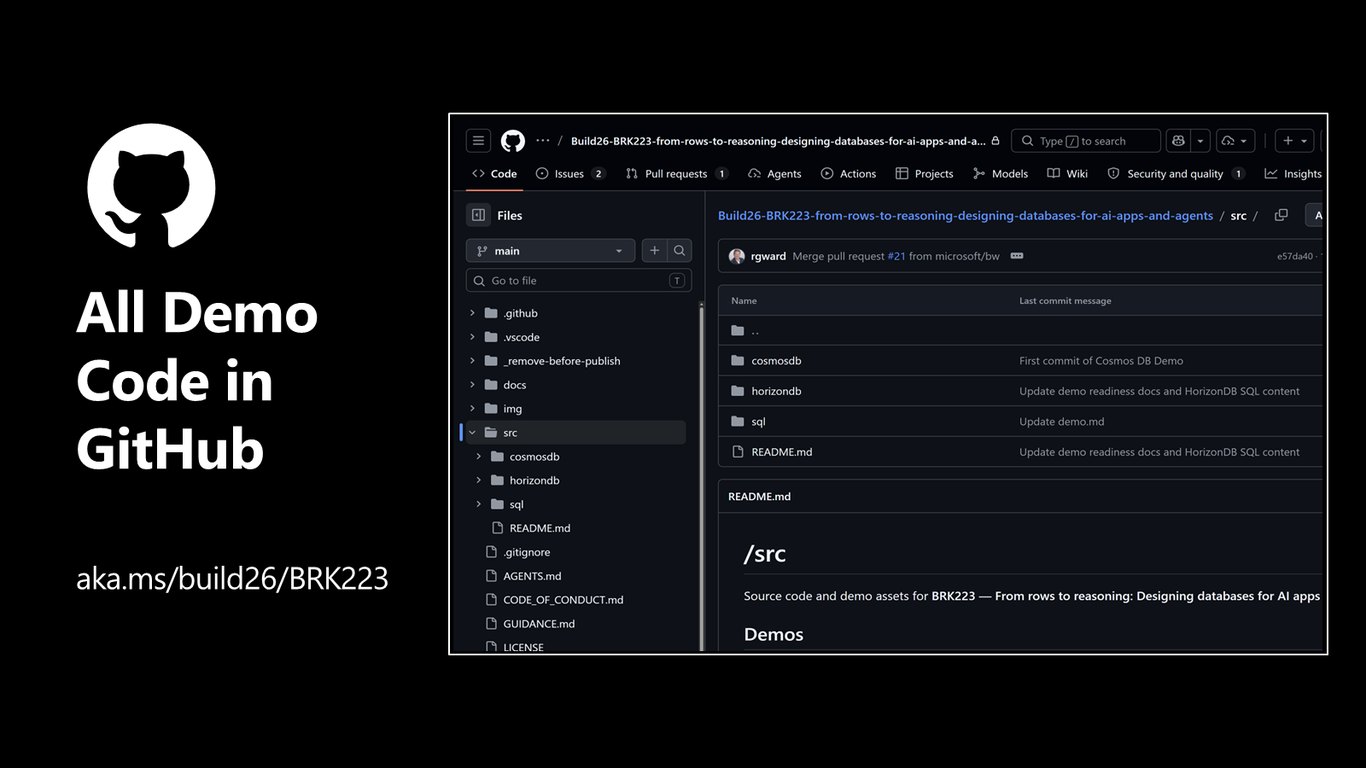Open the Insights tab
This screenshot has width=1366, height=768.
pos(1292,174)
